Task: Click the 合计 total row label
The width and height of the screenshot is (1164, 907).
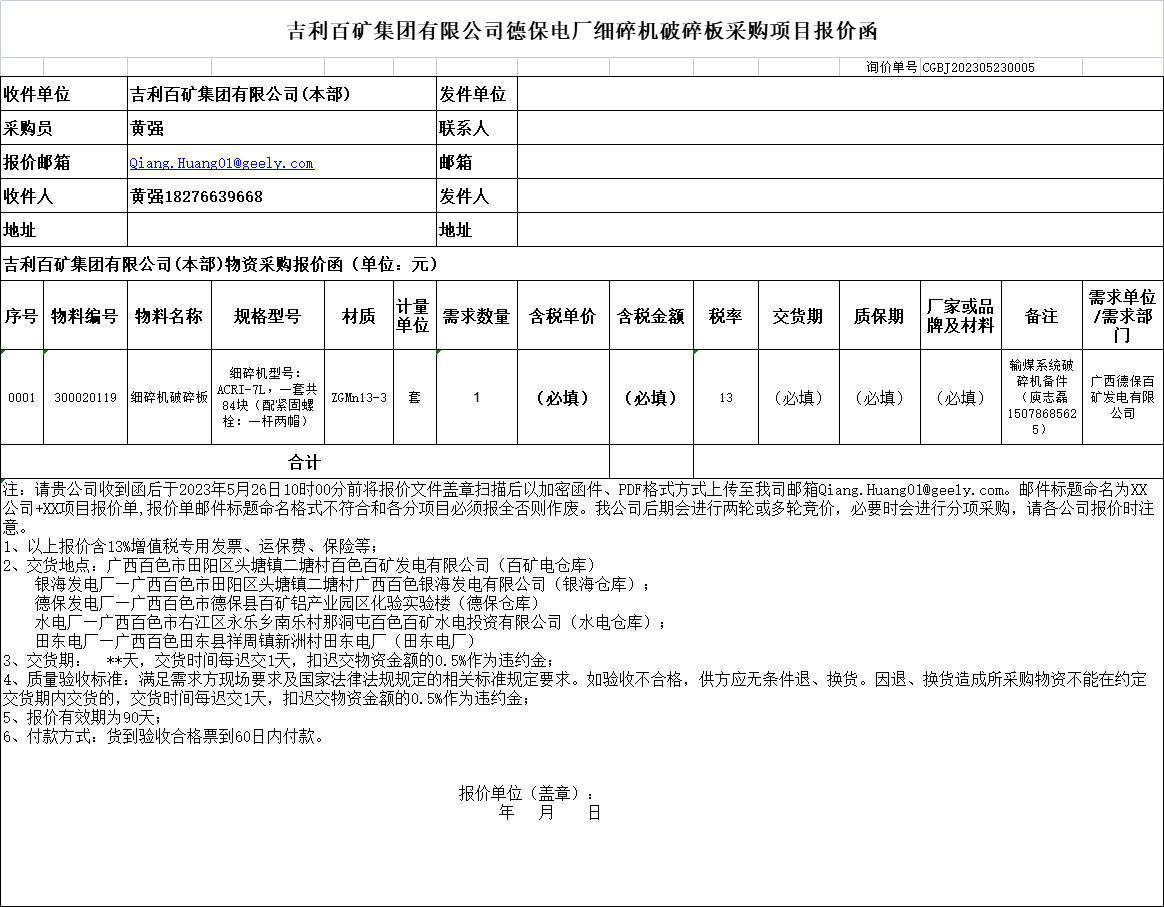Action: pos(304,462)
